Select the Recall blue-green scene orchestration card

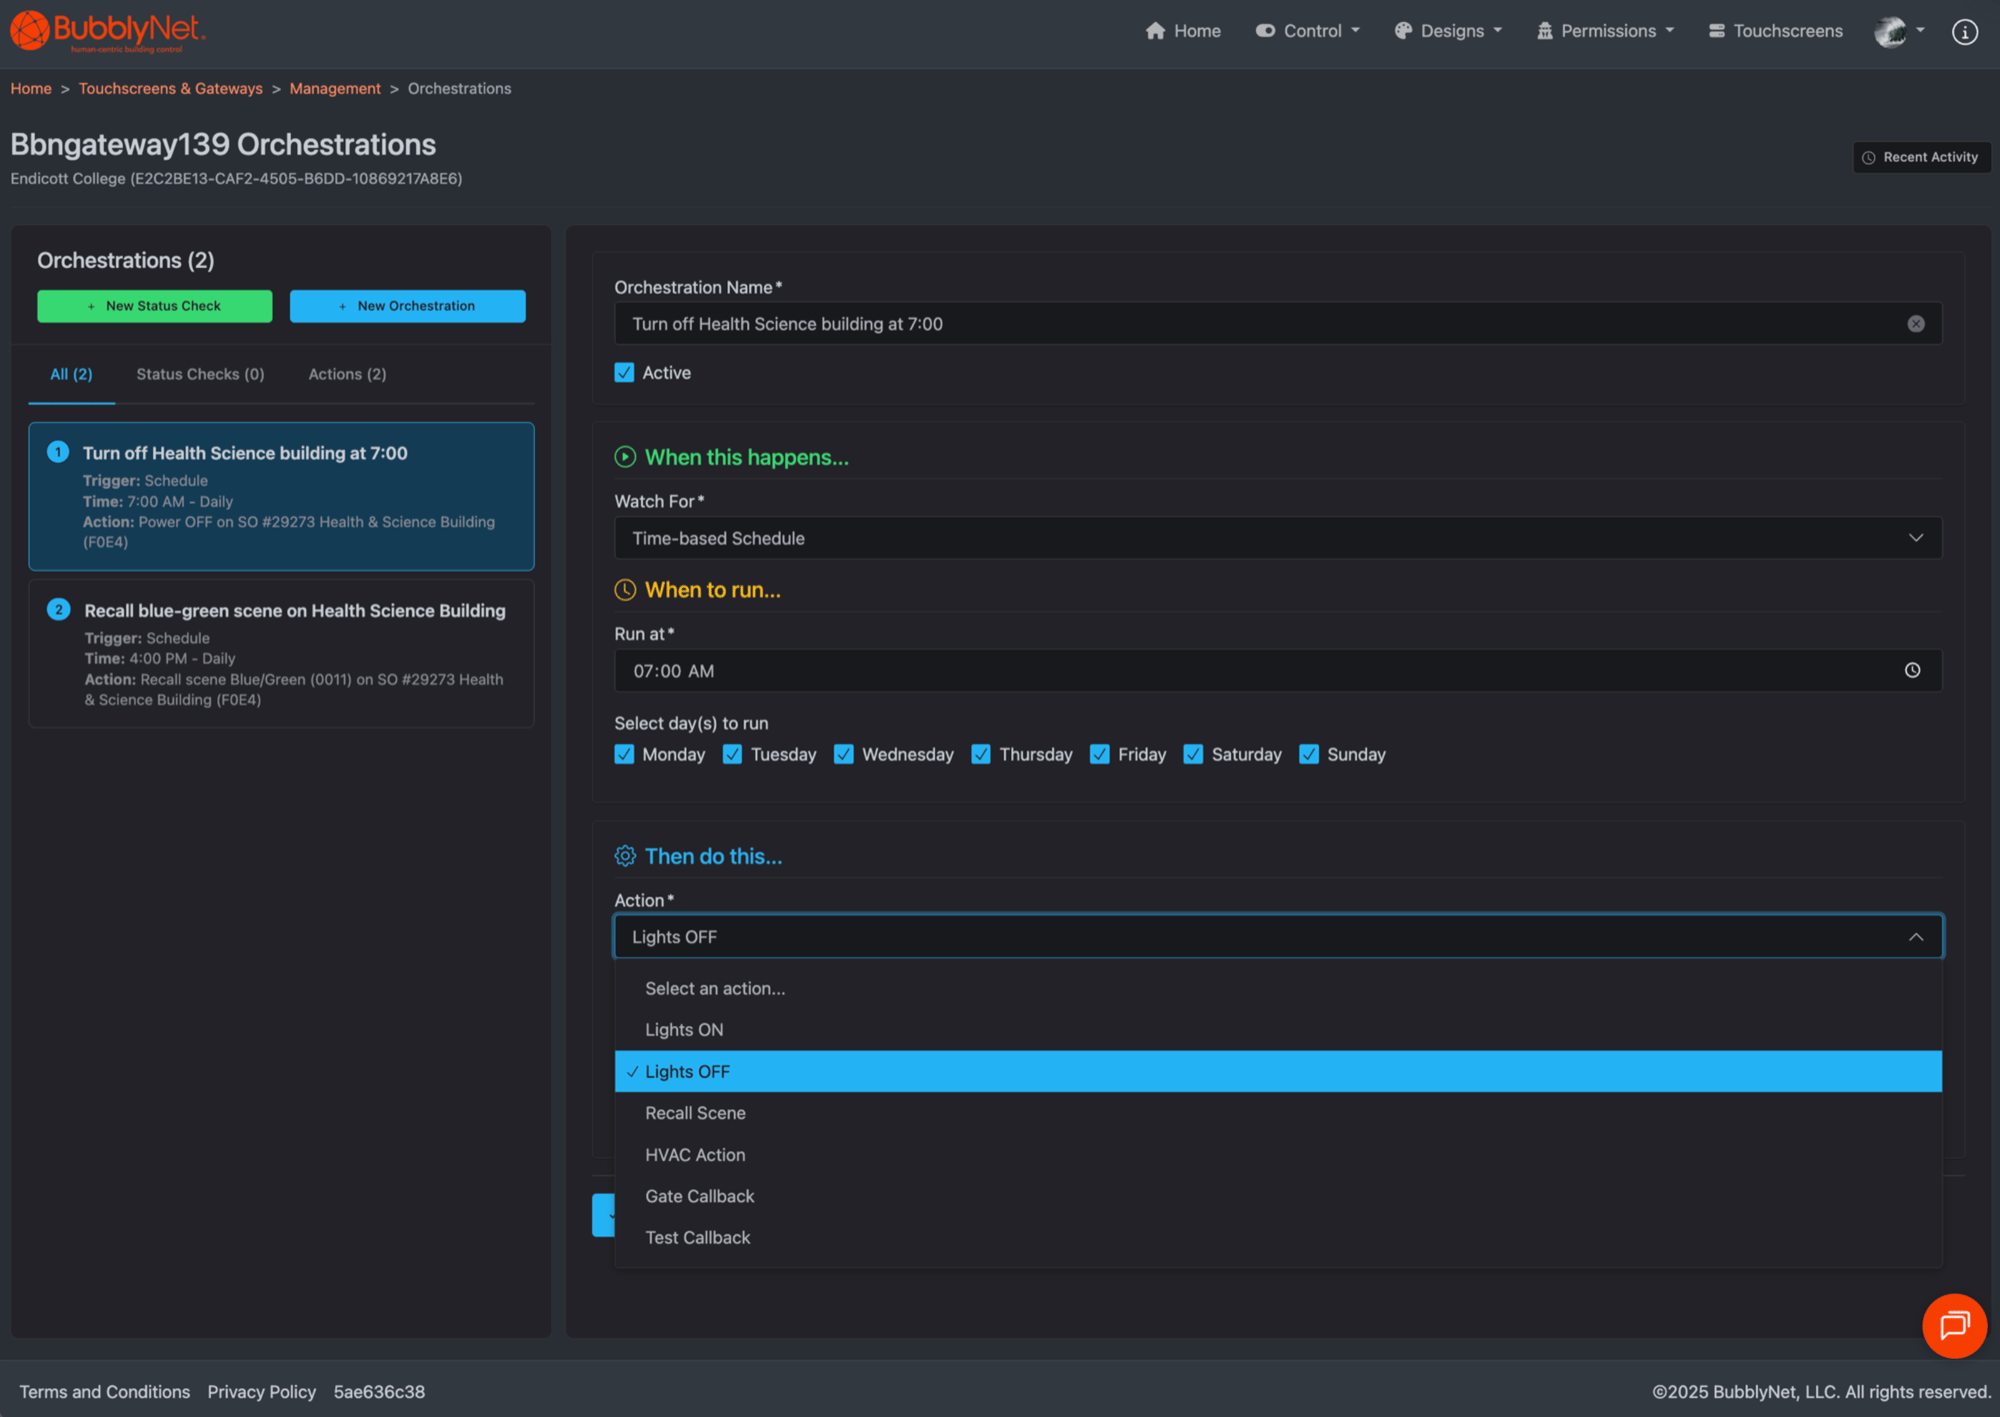point(281,653)
